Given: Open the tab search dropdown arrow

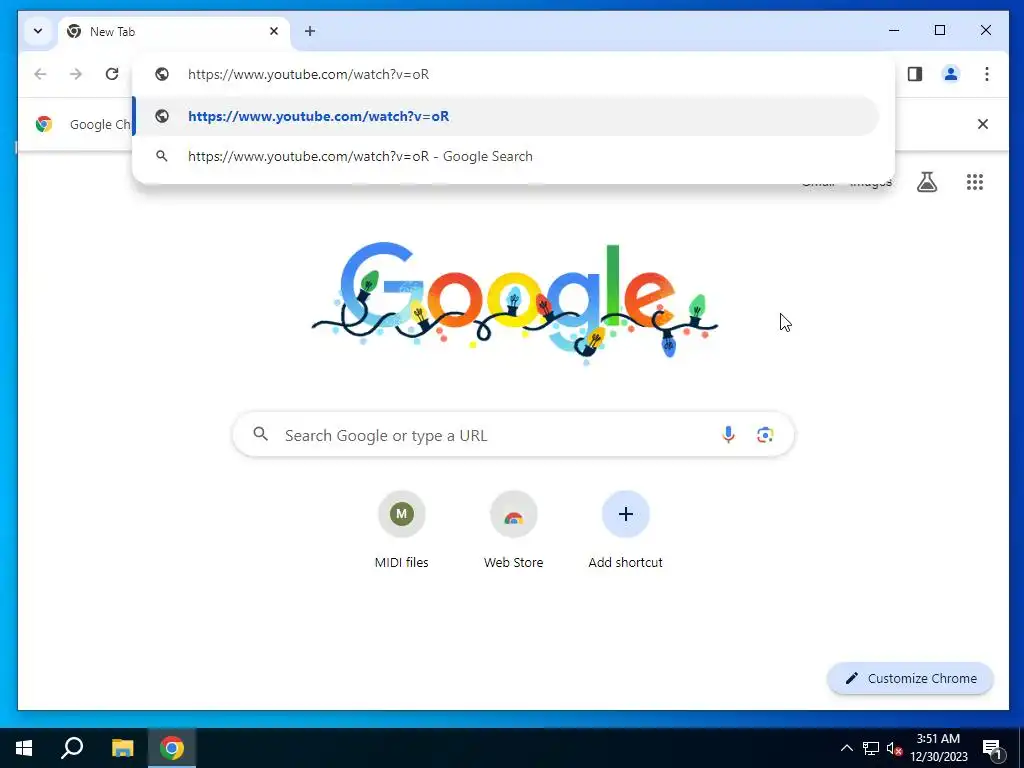Looking at the screenshot, I should 38,31.
